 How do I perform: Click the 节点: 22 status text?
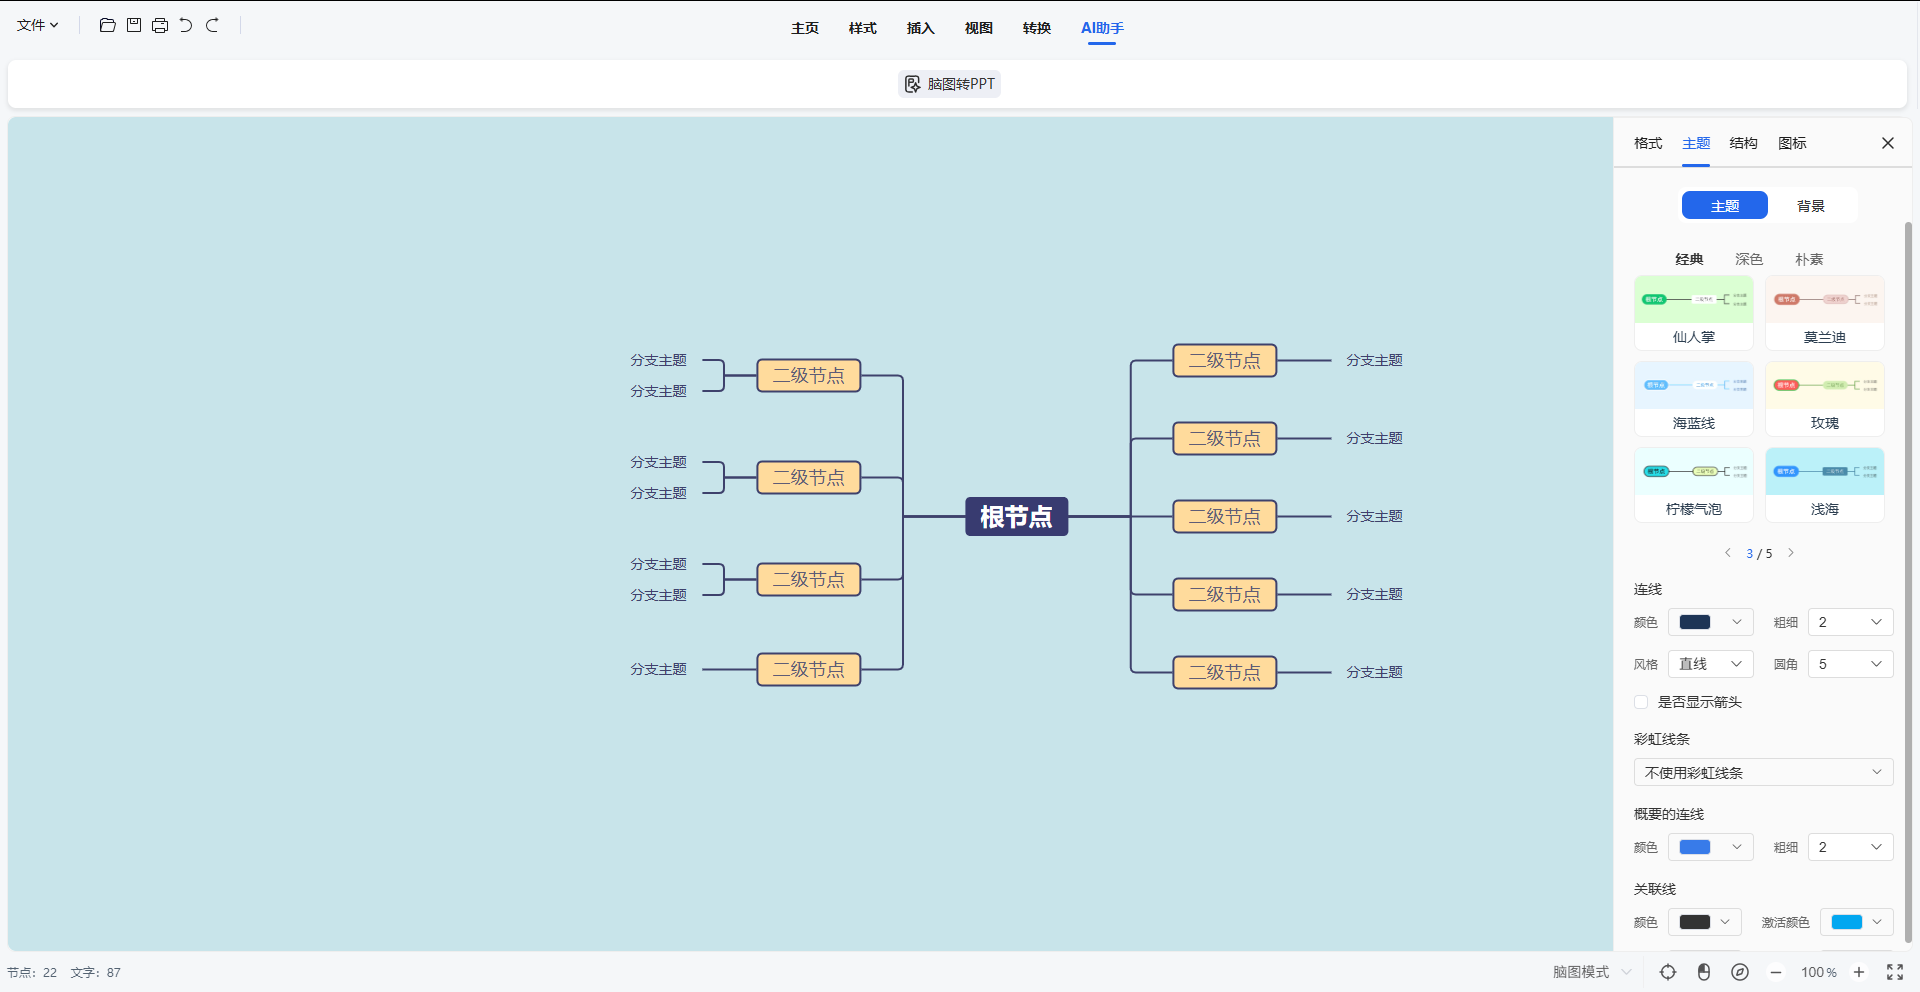click(32, 972)
